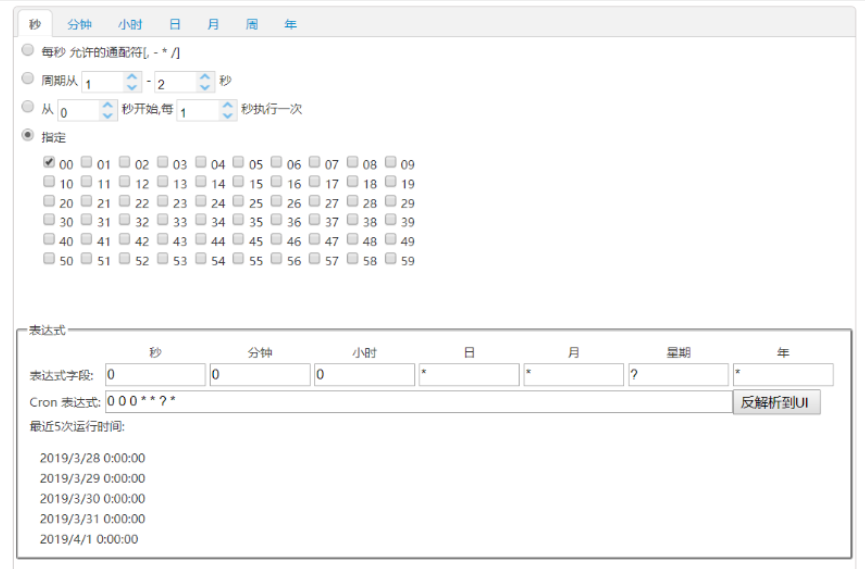This screenshot has height=569, width=865.
Task: Click the 年 expression field
Action: click(x=783, y=375)
